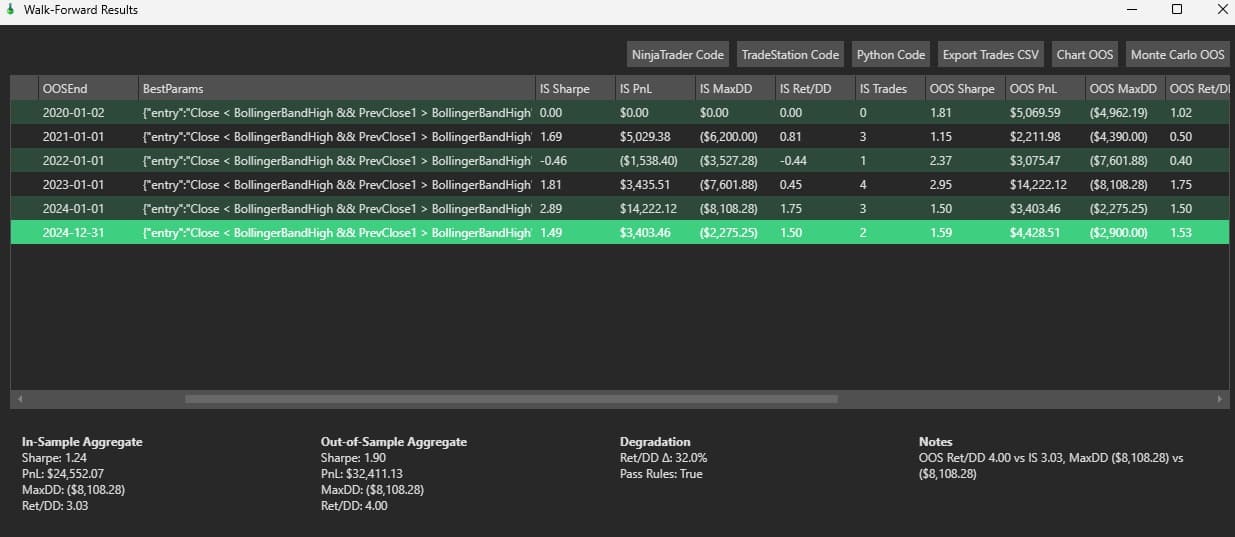
Task: Click the OOS MaxDD cell ($4,962.19)
Action: point(1118,113)
